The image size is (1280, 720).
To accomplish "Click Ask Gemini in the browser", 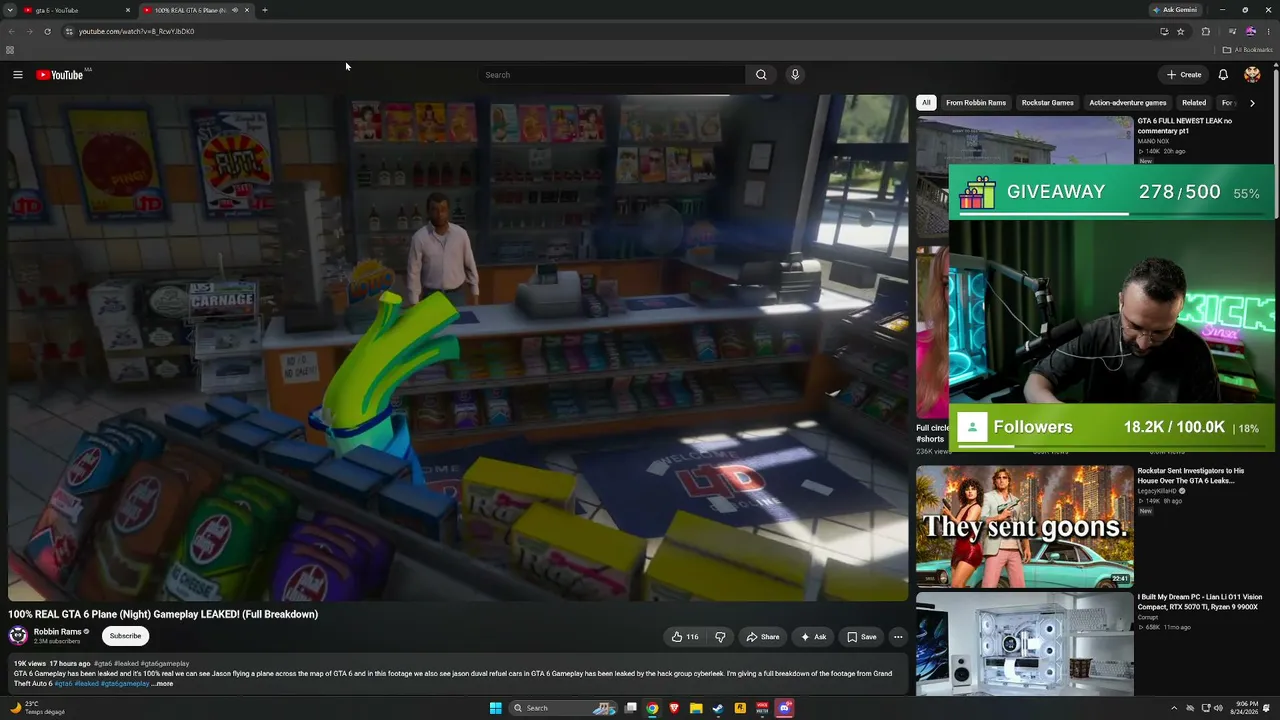I will [1175, 10].
